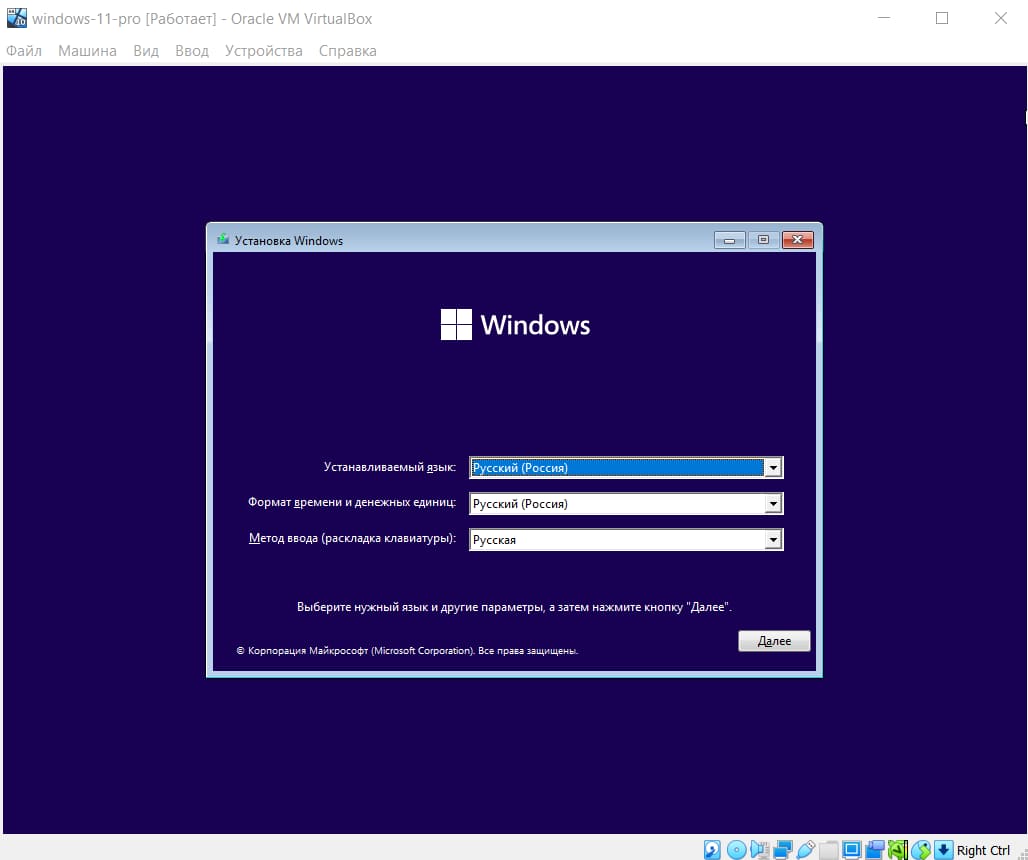Click the mouse integration indicator icon
Viewport: 1028px width, 860px height.
click(x=920, y=850)
